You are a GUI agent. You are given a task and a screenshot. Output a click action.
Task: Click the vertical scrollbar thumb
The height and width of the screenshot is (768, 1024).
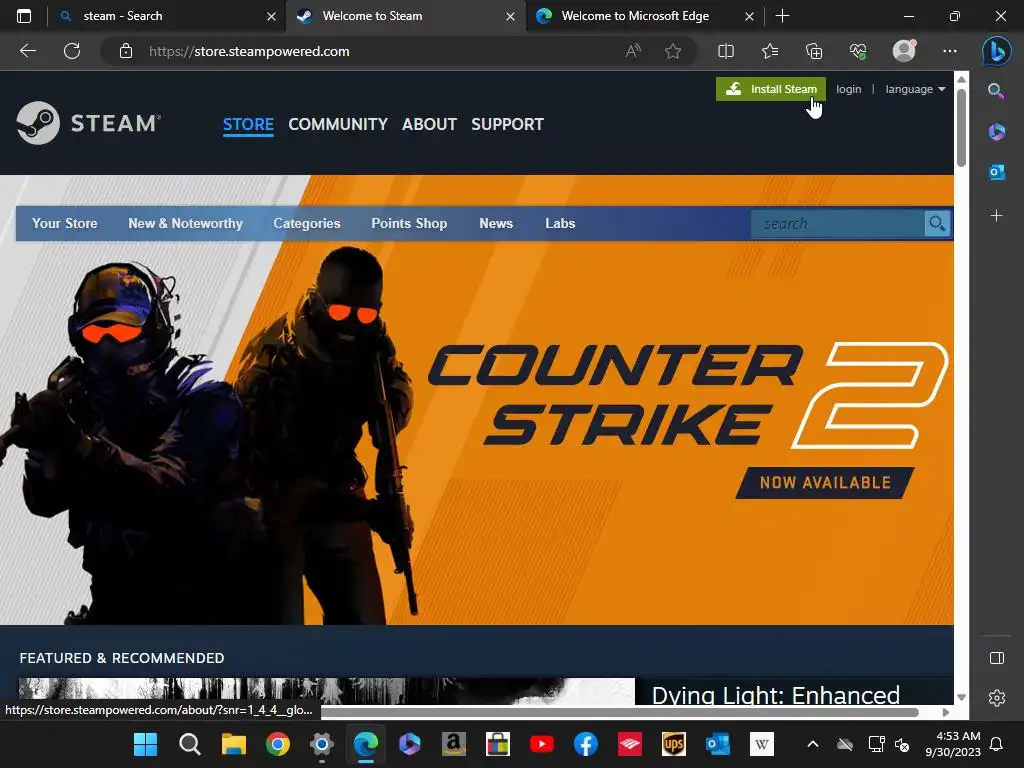point(961,127)
